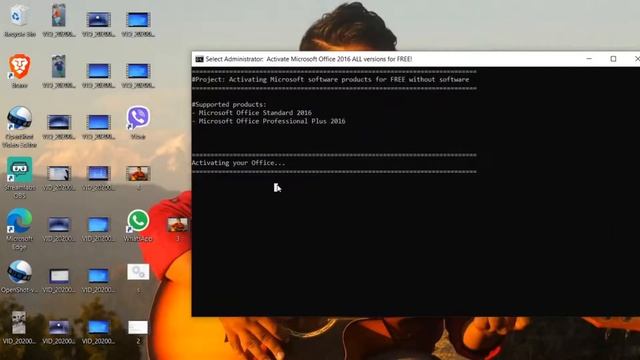Open the Microsoft Edge shortcut
Viewport: 640px width, 360px height.
coord(19,228)
